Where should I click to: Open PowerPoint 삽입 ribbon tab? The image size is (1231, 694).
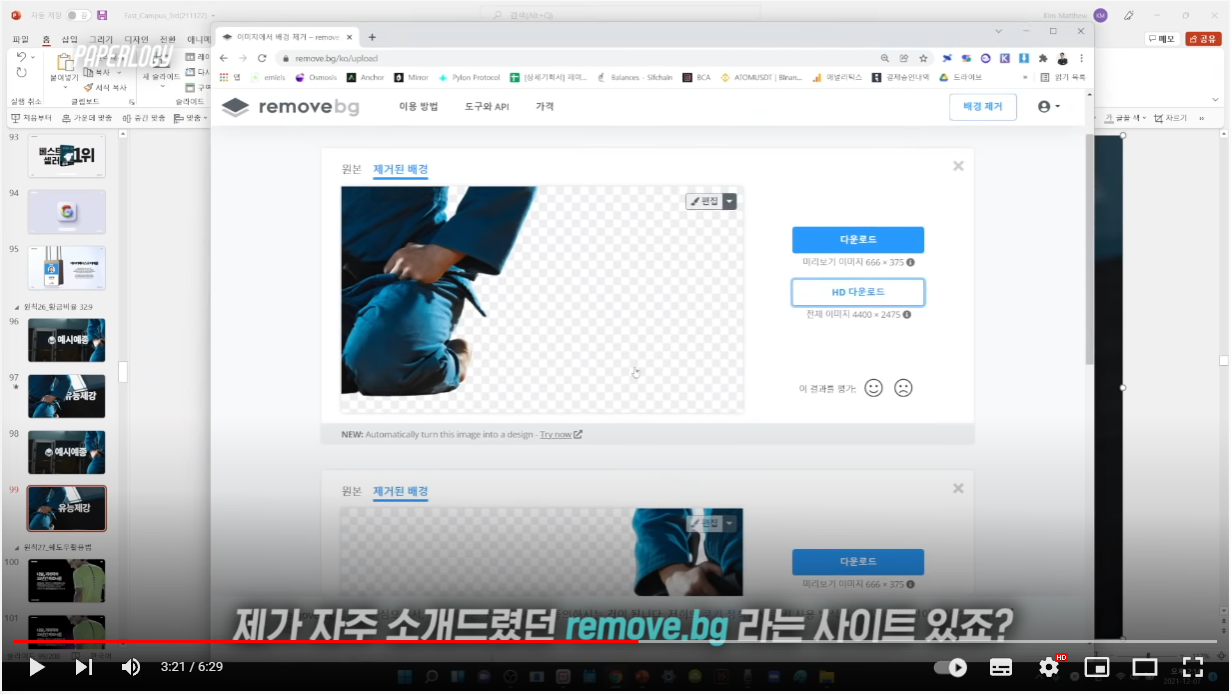coord(69,39)
